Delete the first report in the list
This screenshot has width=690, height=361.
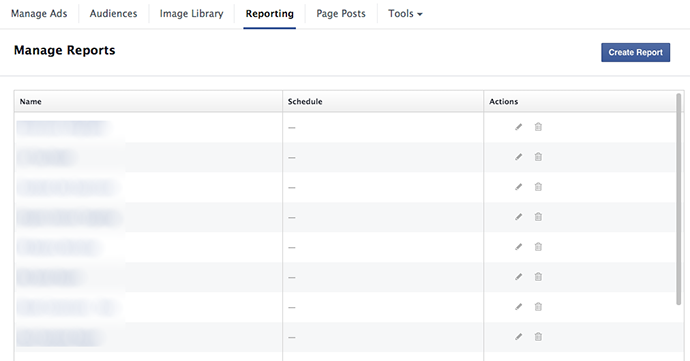[x=538, y=127]
